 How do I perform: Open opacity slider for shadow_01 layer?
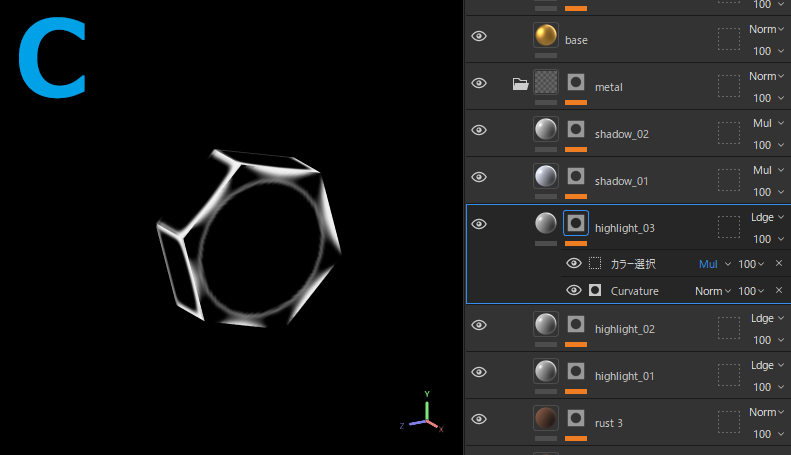point(767,192)
